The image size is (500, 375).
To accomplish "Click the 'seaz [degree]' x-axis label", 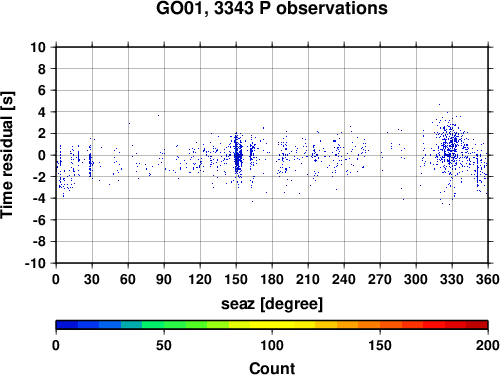I will point(272,304).
